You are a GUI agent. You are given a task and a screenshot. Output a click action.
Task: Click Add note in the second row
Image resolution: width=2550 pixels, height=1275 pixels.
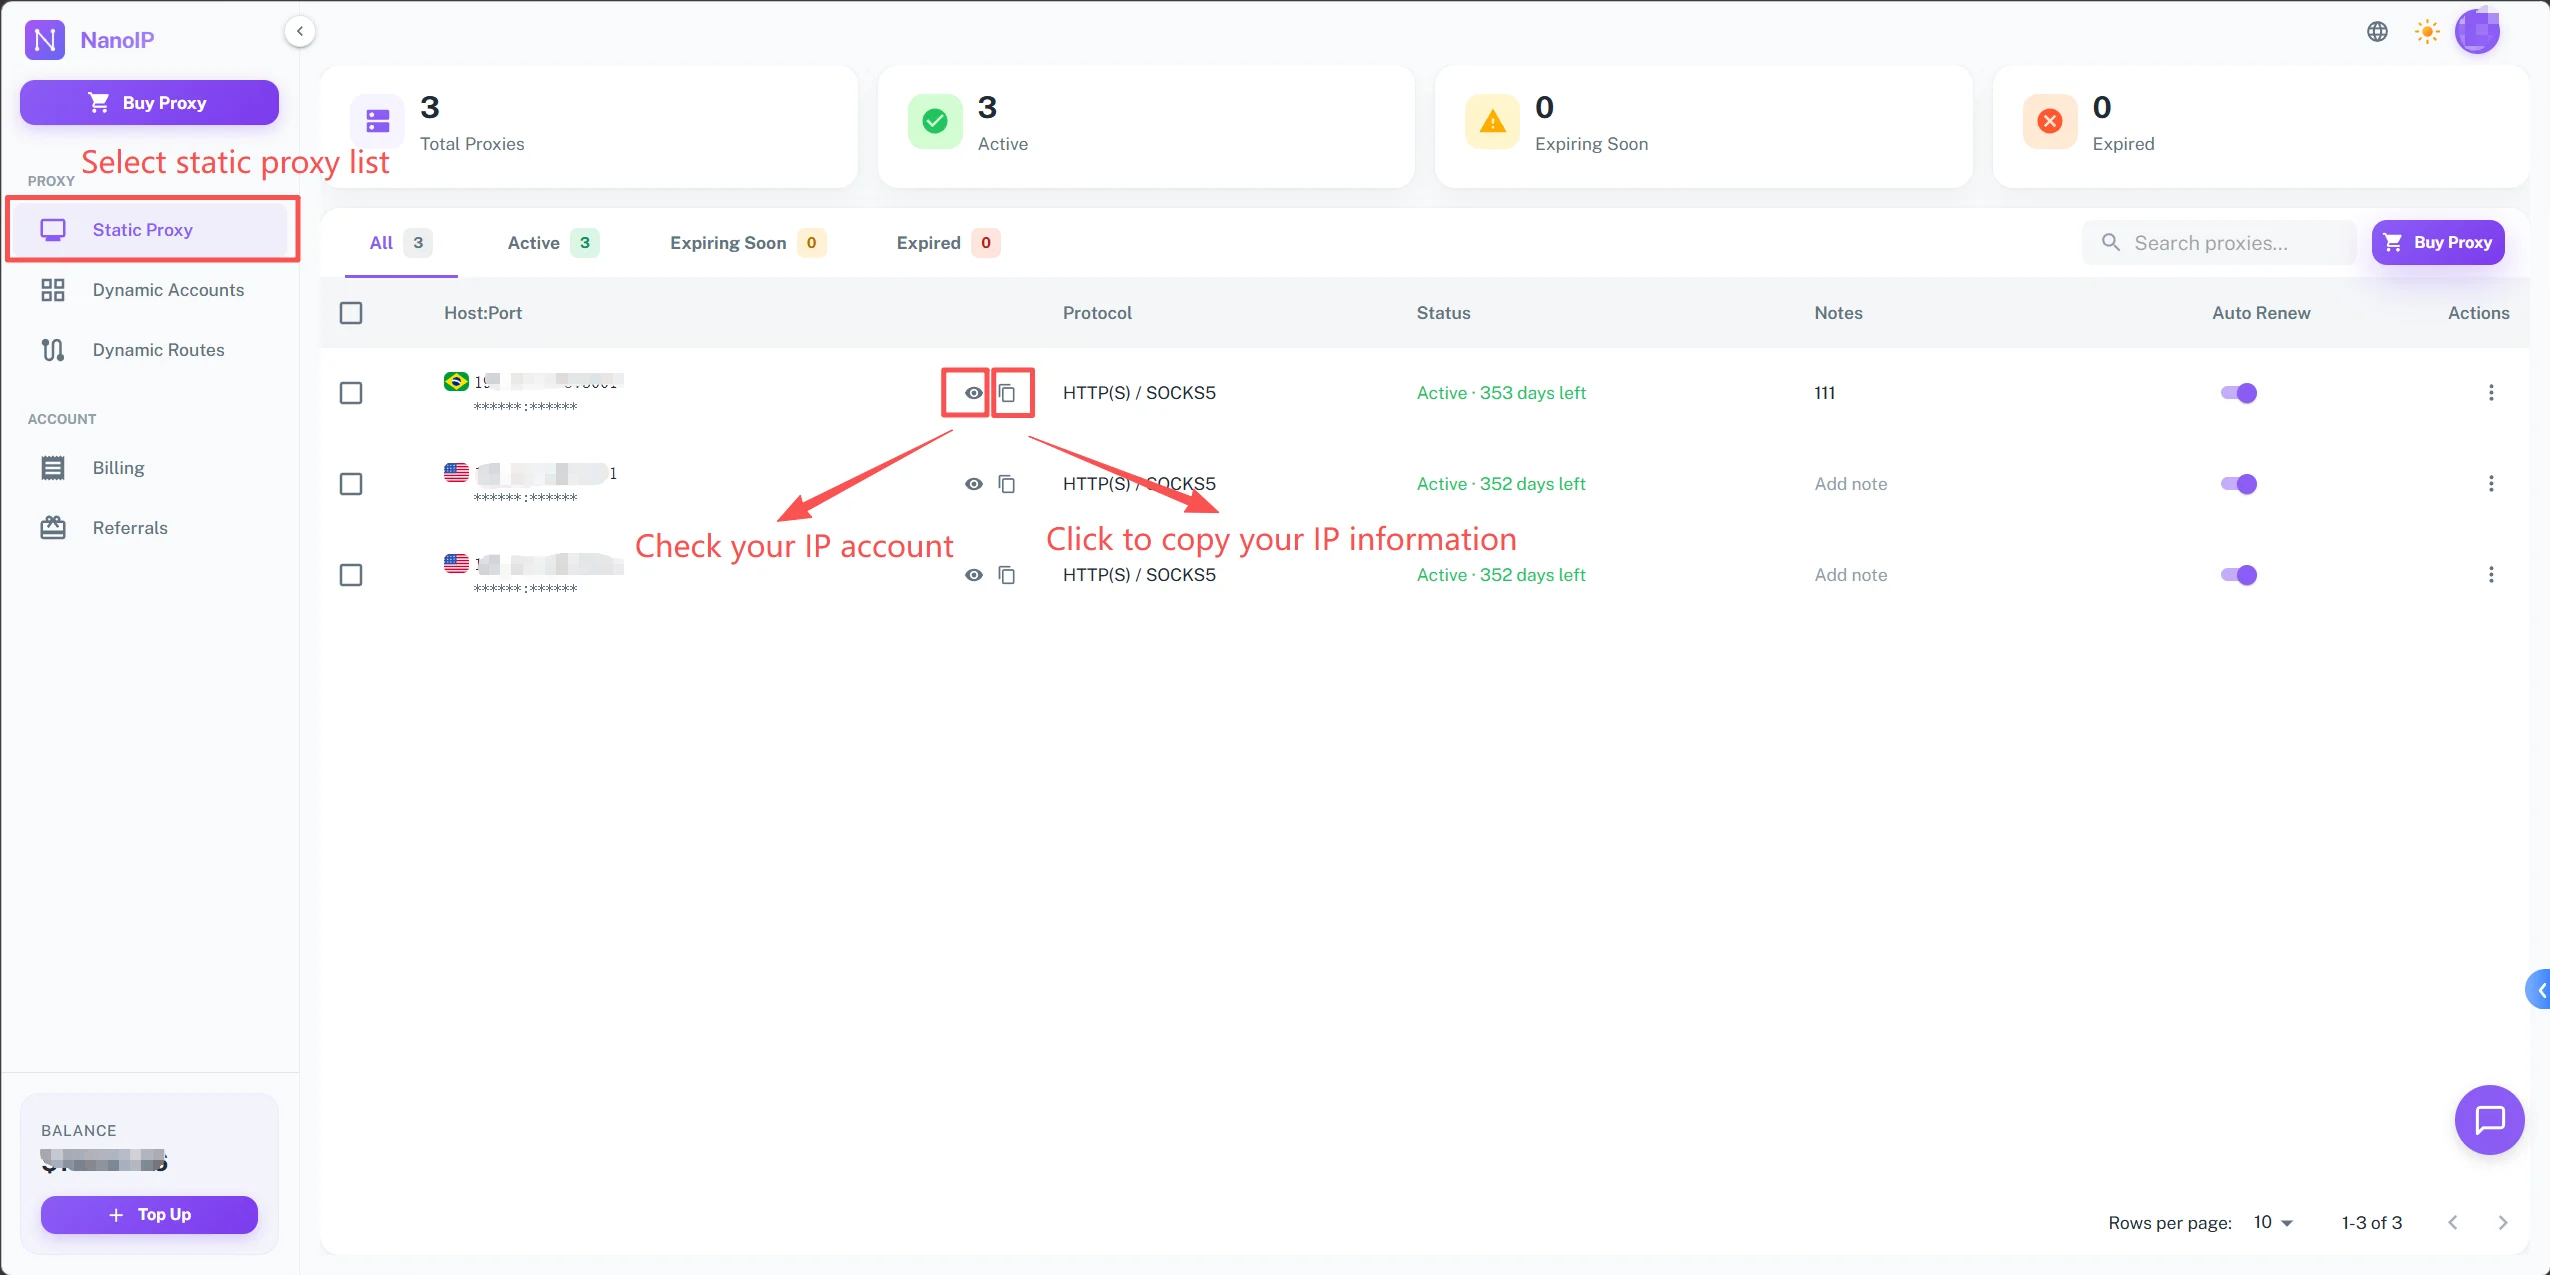[1851, 484]
